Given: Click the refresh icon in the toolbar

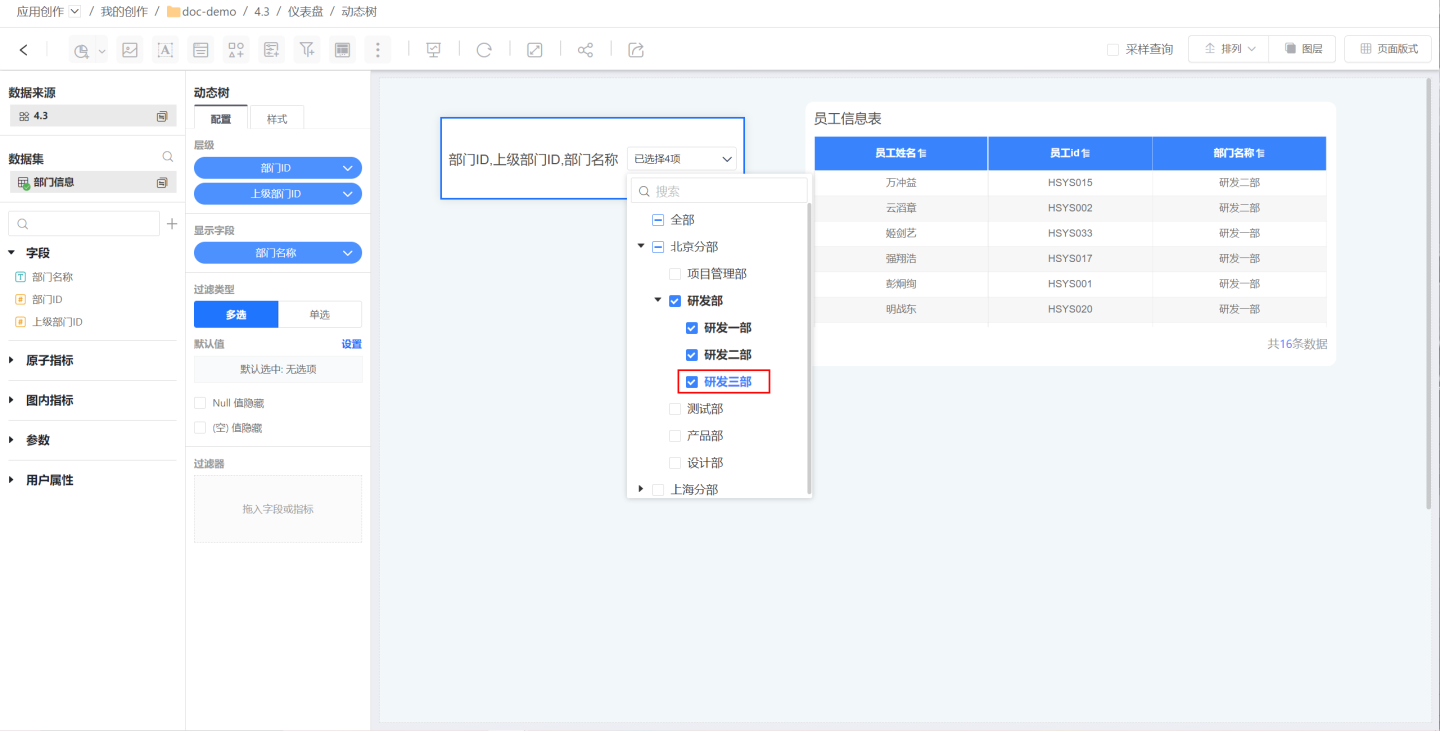Looking at the screenshot, I should point(484,50).
